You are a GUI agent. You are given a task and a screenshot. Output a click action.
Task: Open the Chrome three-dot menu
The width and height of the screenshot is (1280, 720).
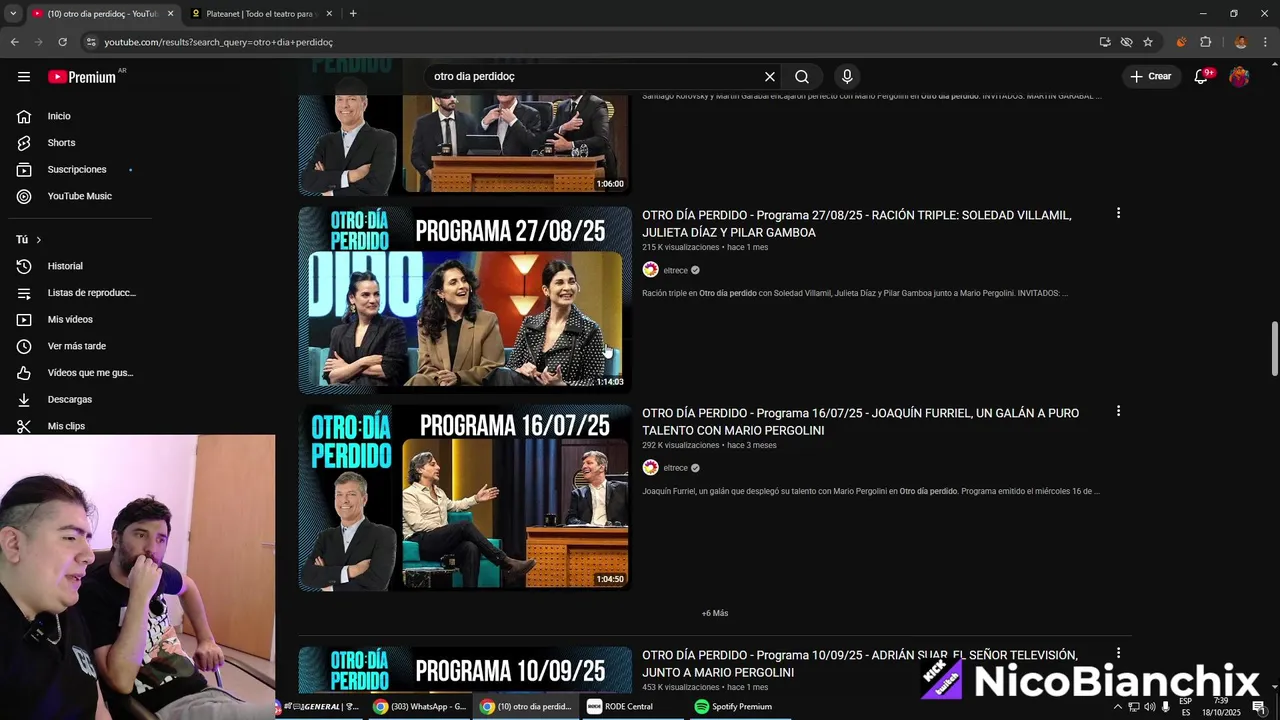click(1265, 42)
